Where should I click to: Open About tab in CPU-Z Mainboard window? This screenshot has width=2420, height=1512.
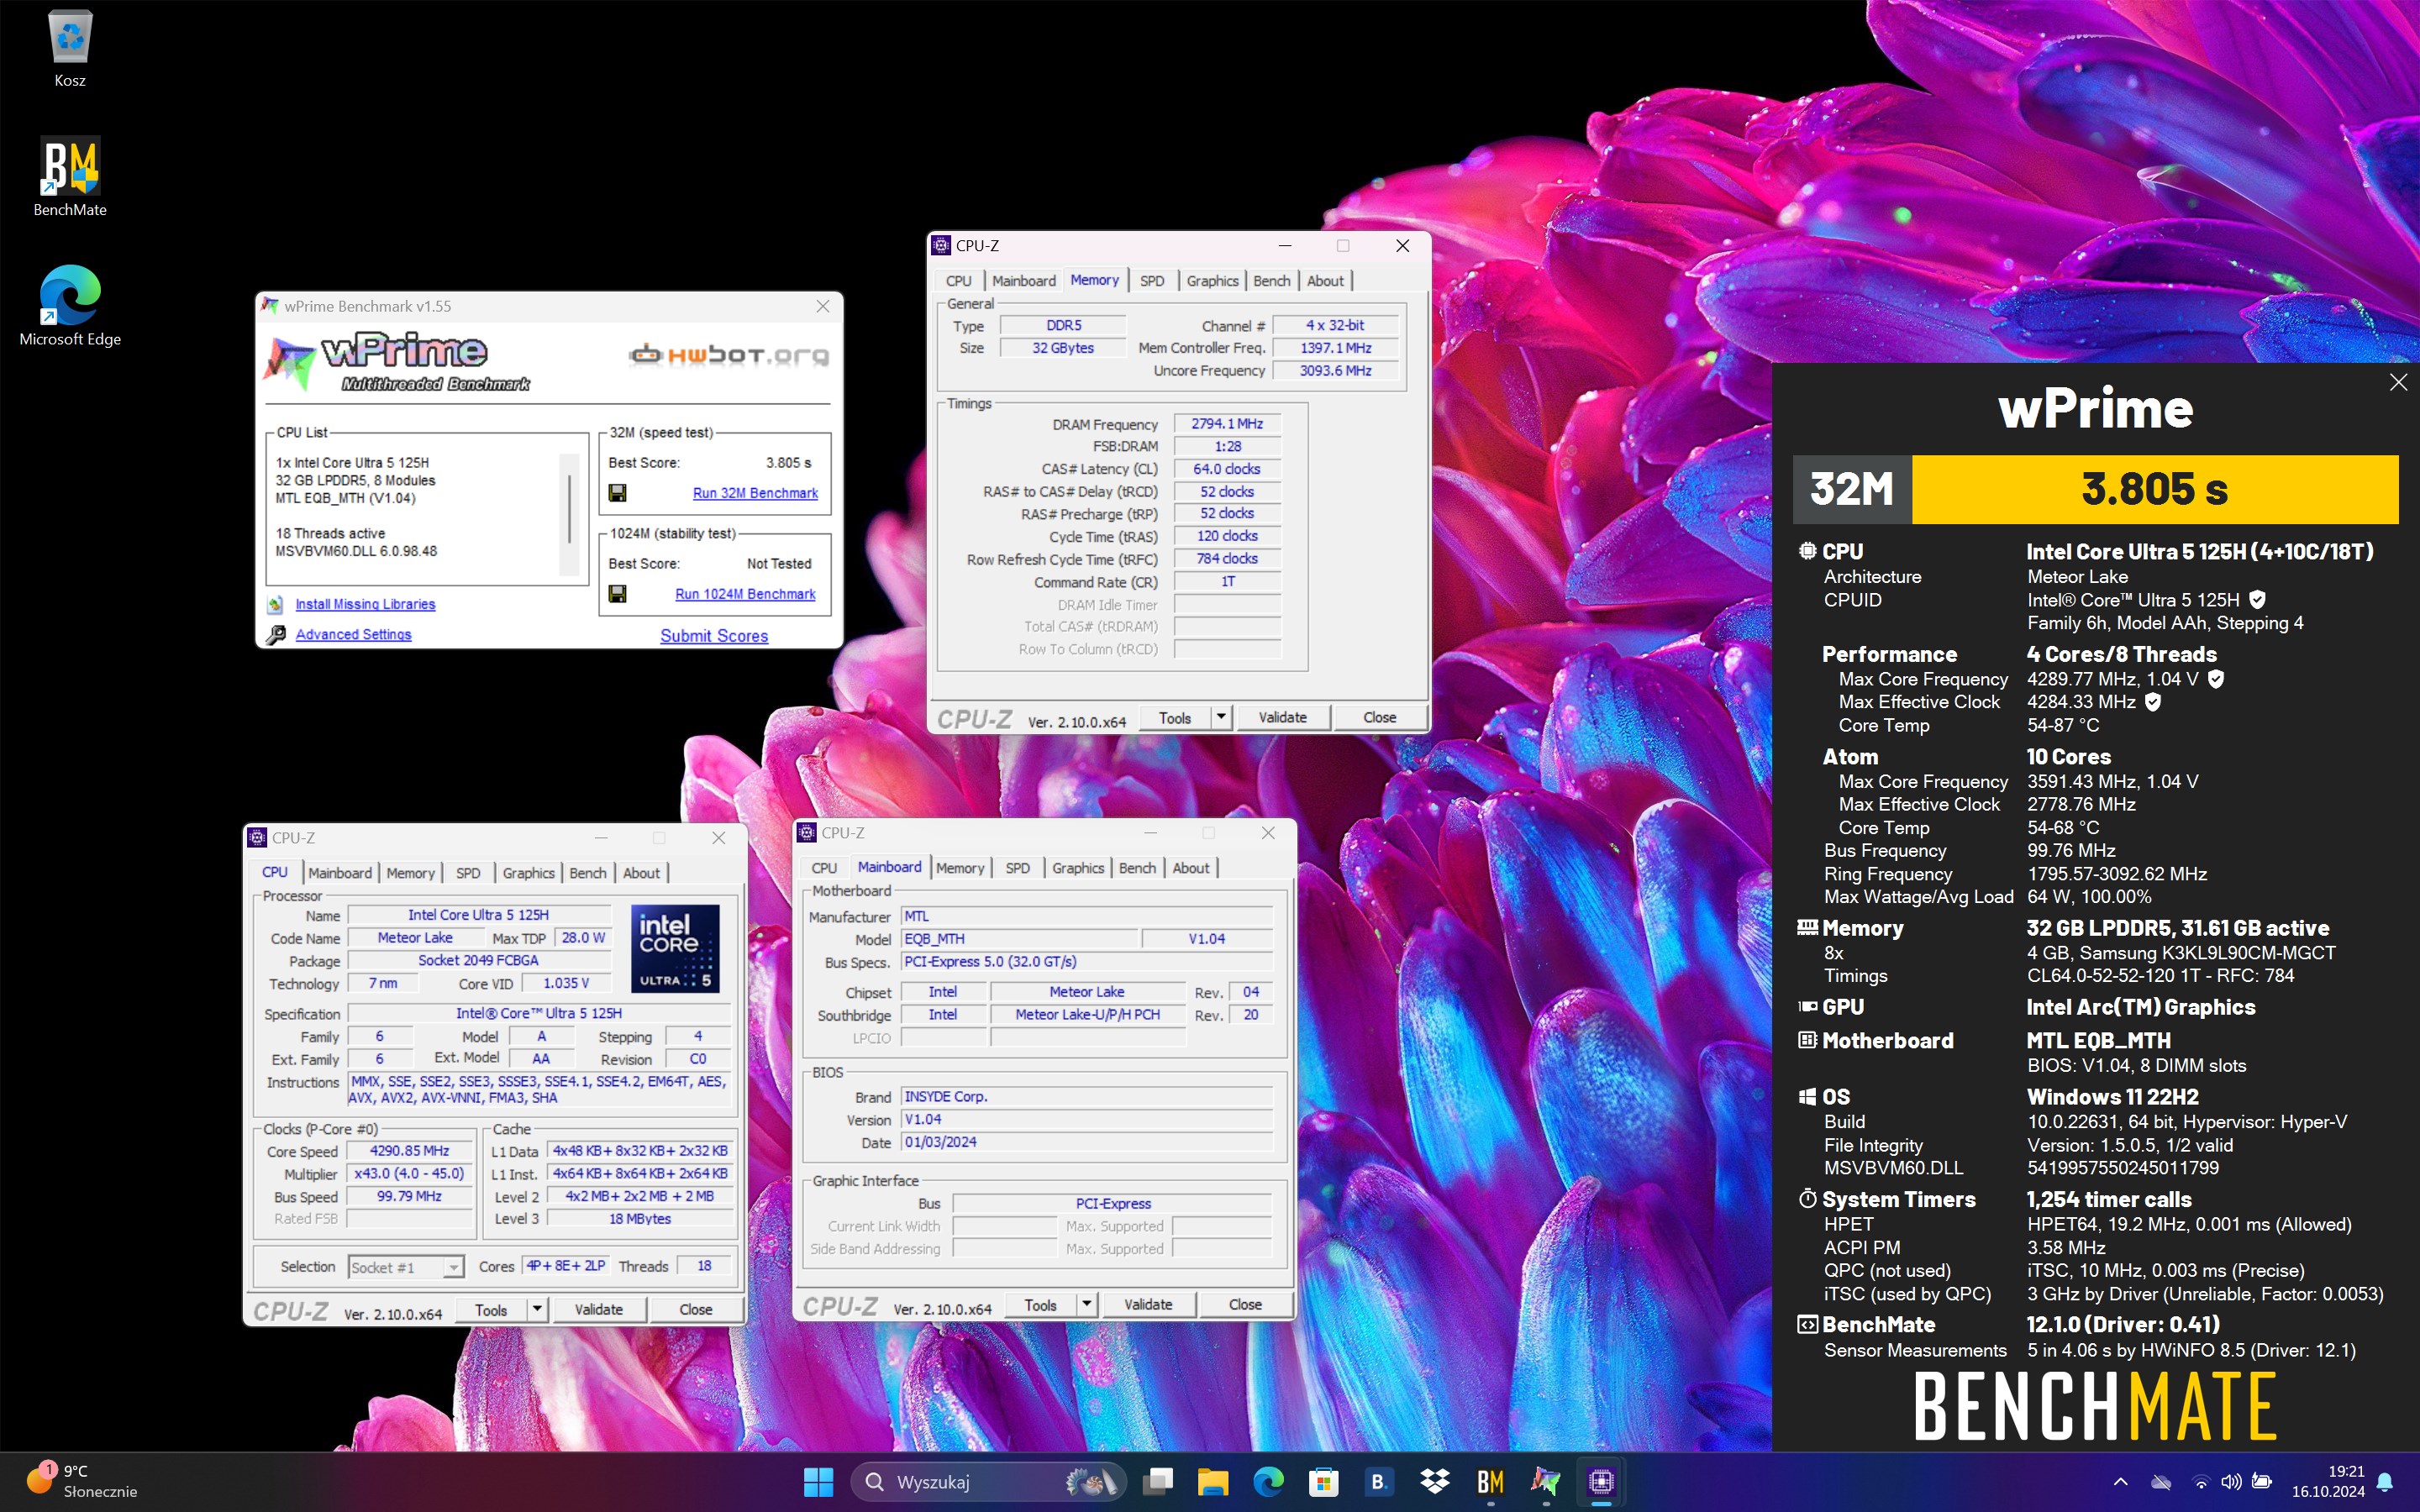coord(1190,868)
